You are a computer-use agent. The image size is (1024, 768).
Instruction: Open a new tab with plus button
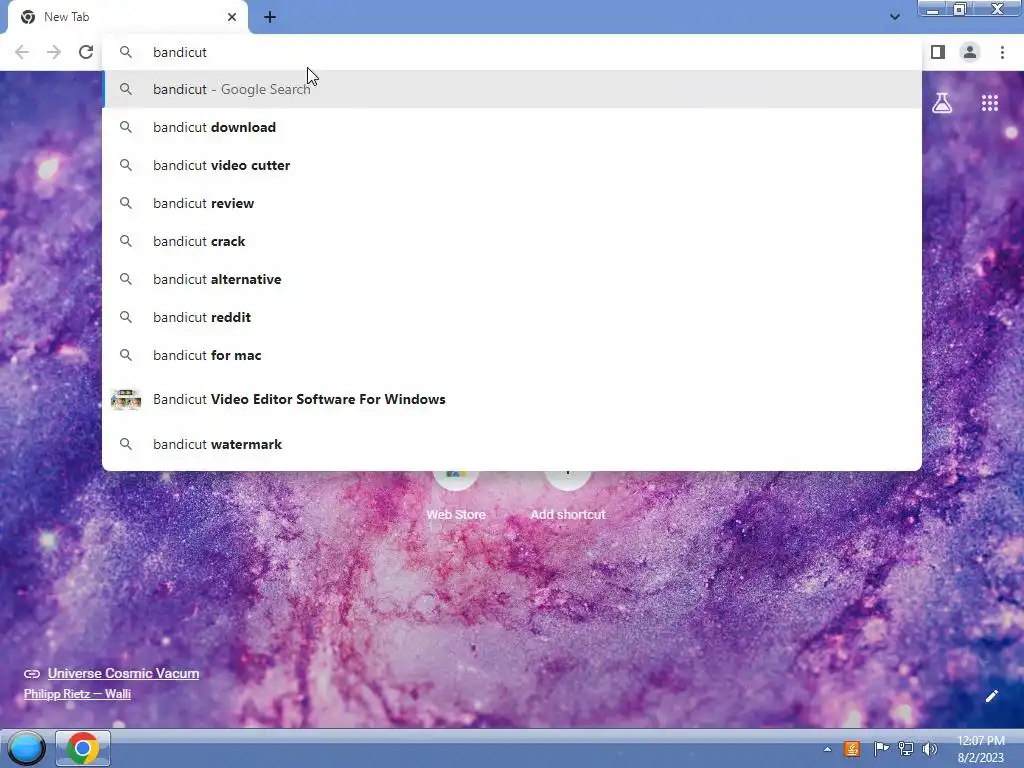point(270,17)
